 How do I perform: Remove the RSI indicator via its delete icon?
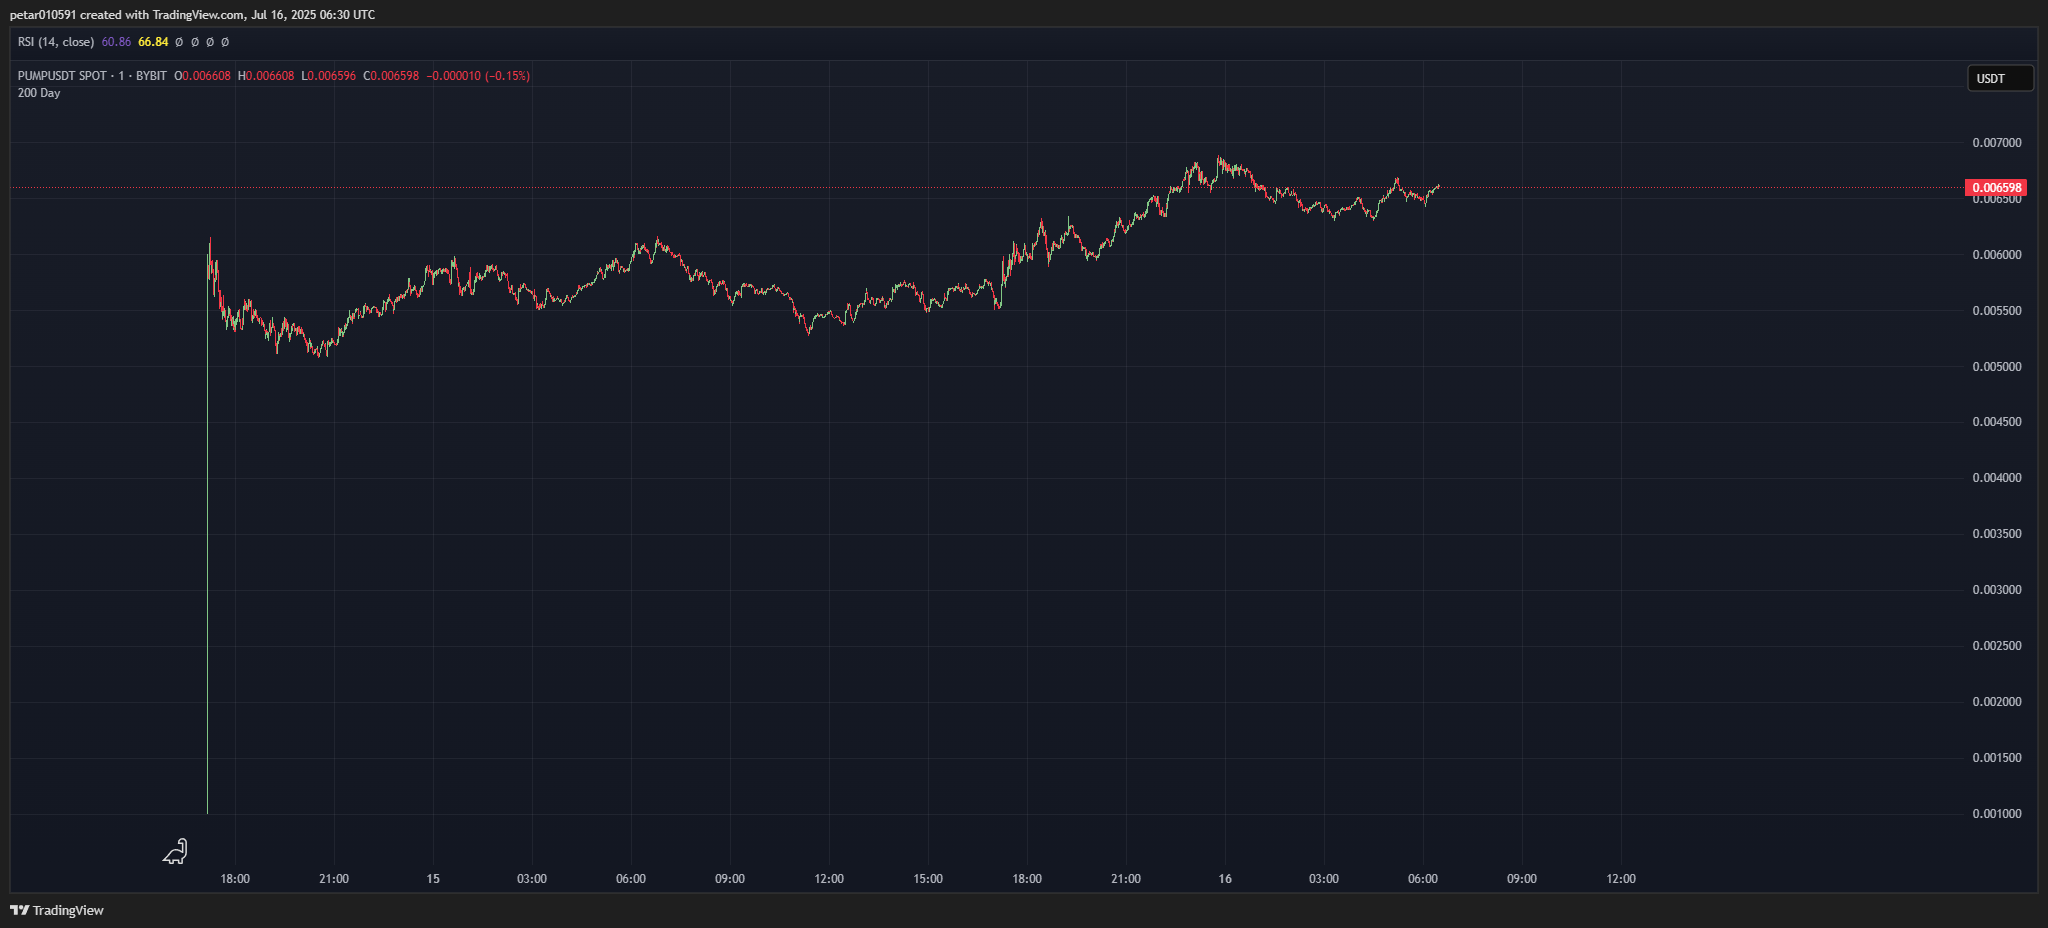[x=210, y=42]
